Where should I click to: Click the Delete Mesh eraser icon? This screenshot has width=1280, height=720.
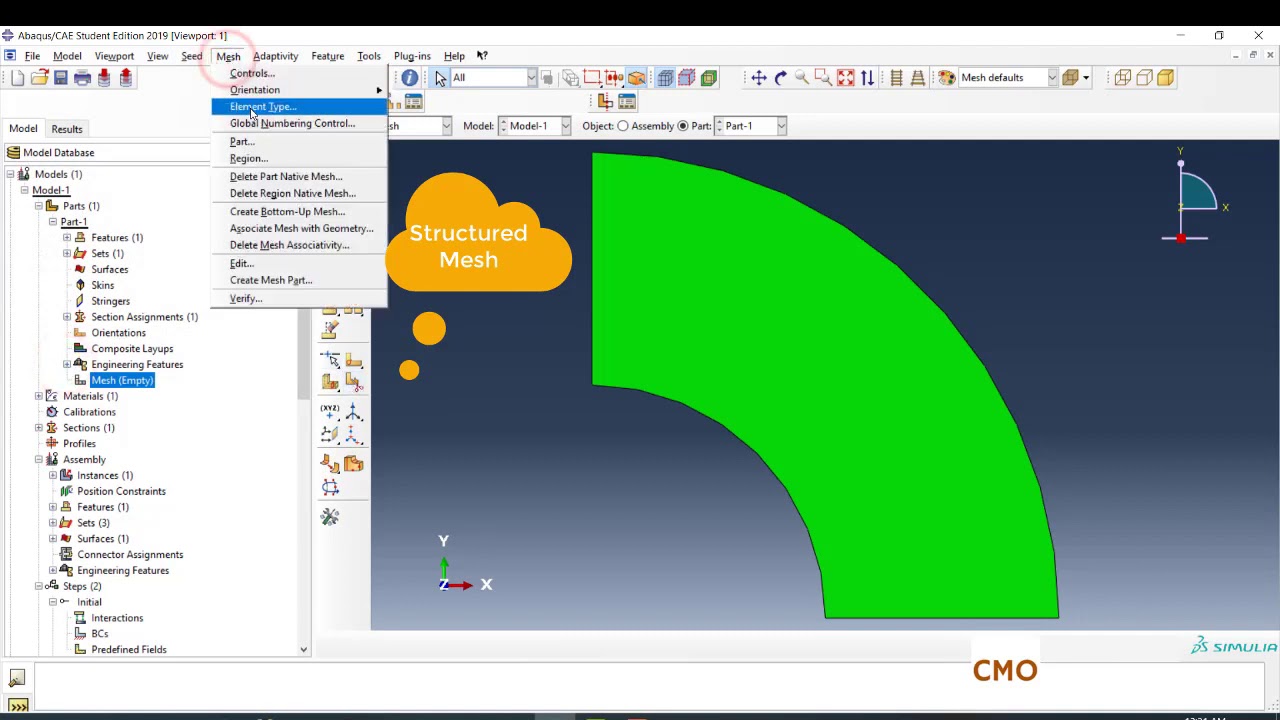tap(330, 330)
